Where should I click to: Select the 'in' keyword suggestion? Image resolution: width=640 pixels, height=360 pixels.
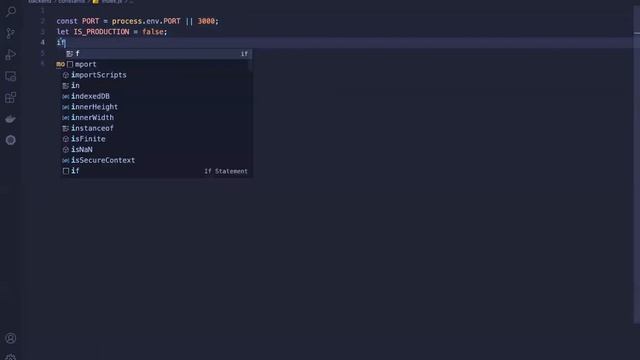click(x=156, y=86)
